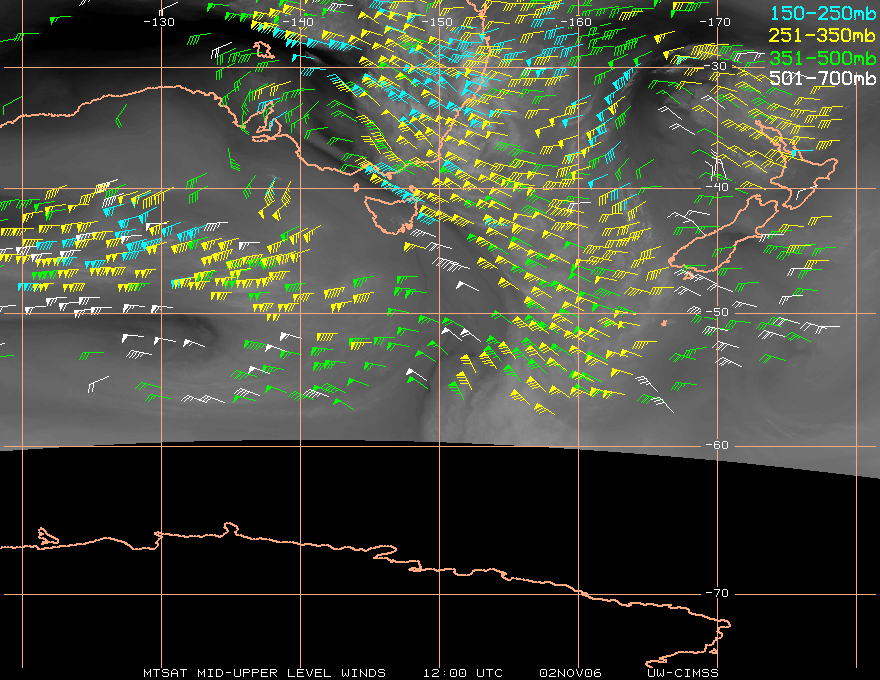
Task: Click the -150 longitude label at top
Action: (439, 22)
